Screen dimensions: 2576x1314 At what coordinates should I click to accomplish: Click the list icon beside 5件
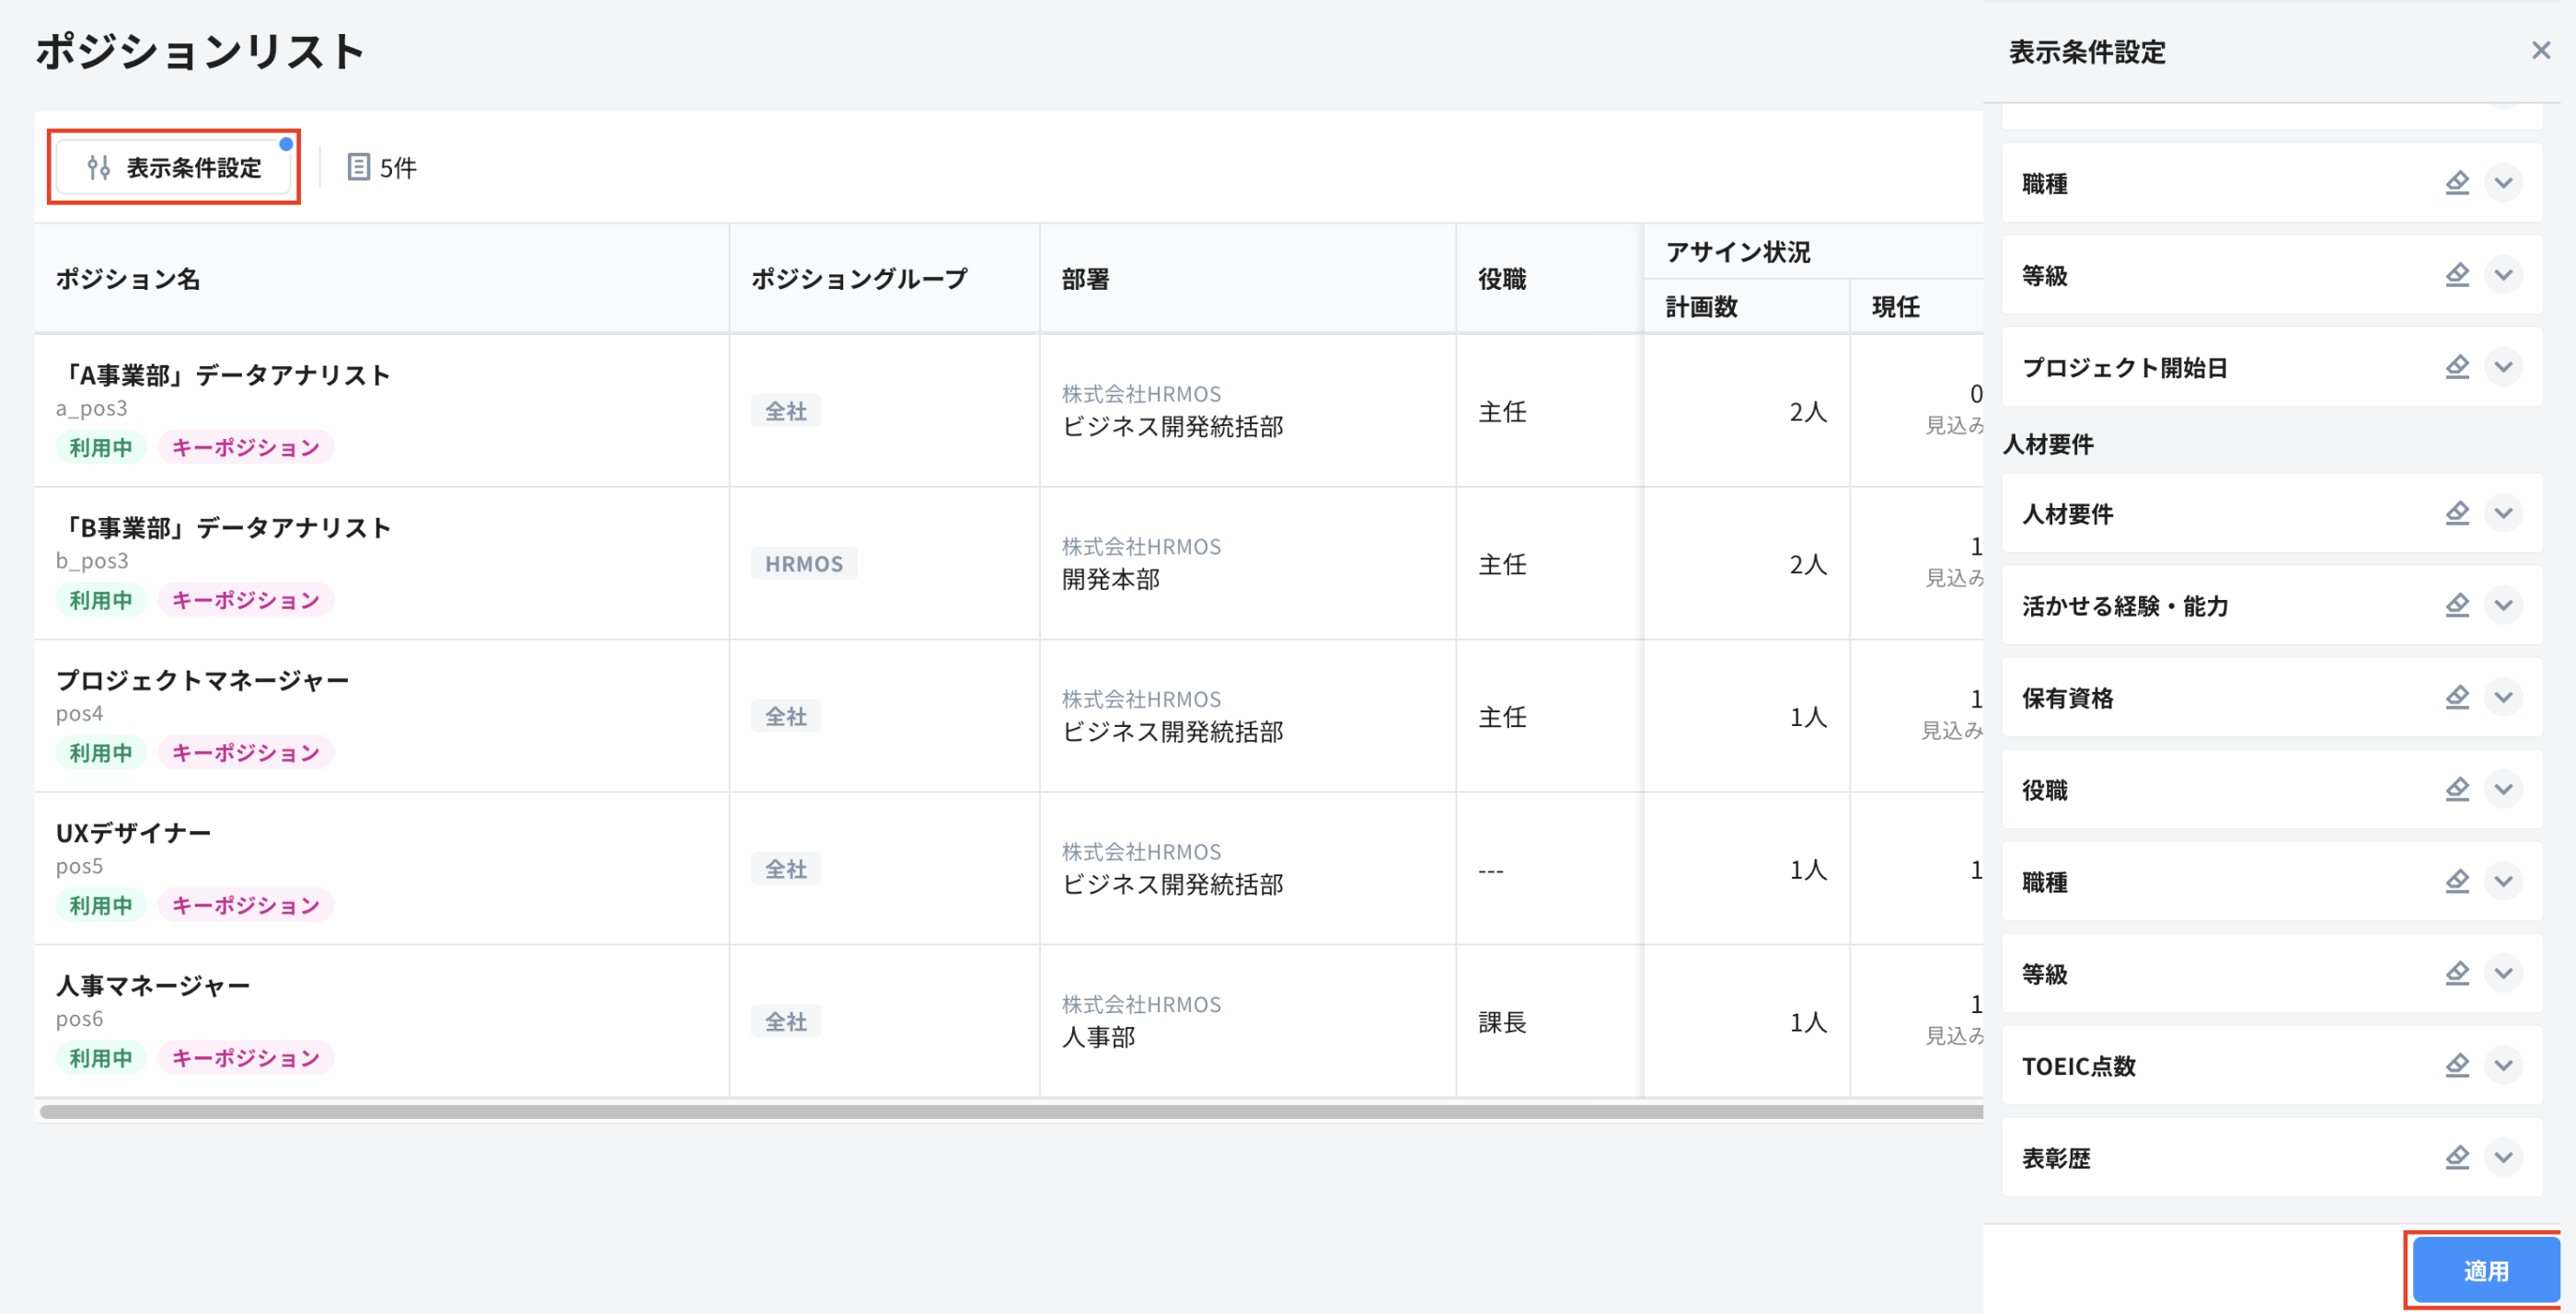coord(358,167)
